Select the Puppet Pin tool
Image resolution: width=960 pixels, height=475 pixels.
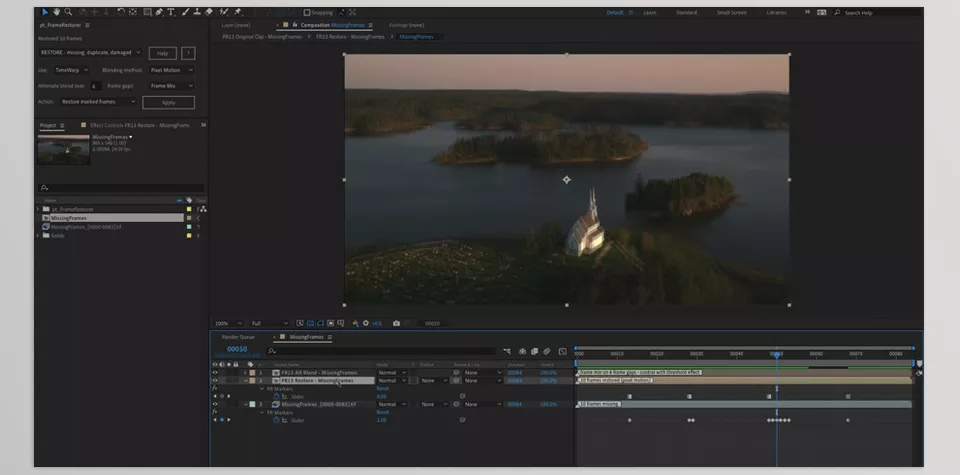coord(238,12)
